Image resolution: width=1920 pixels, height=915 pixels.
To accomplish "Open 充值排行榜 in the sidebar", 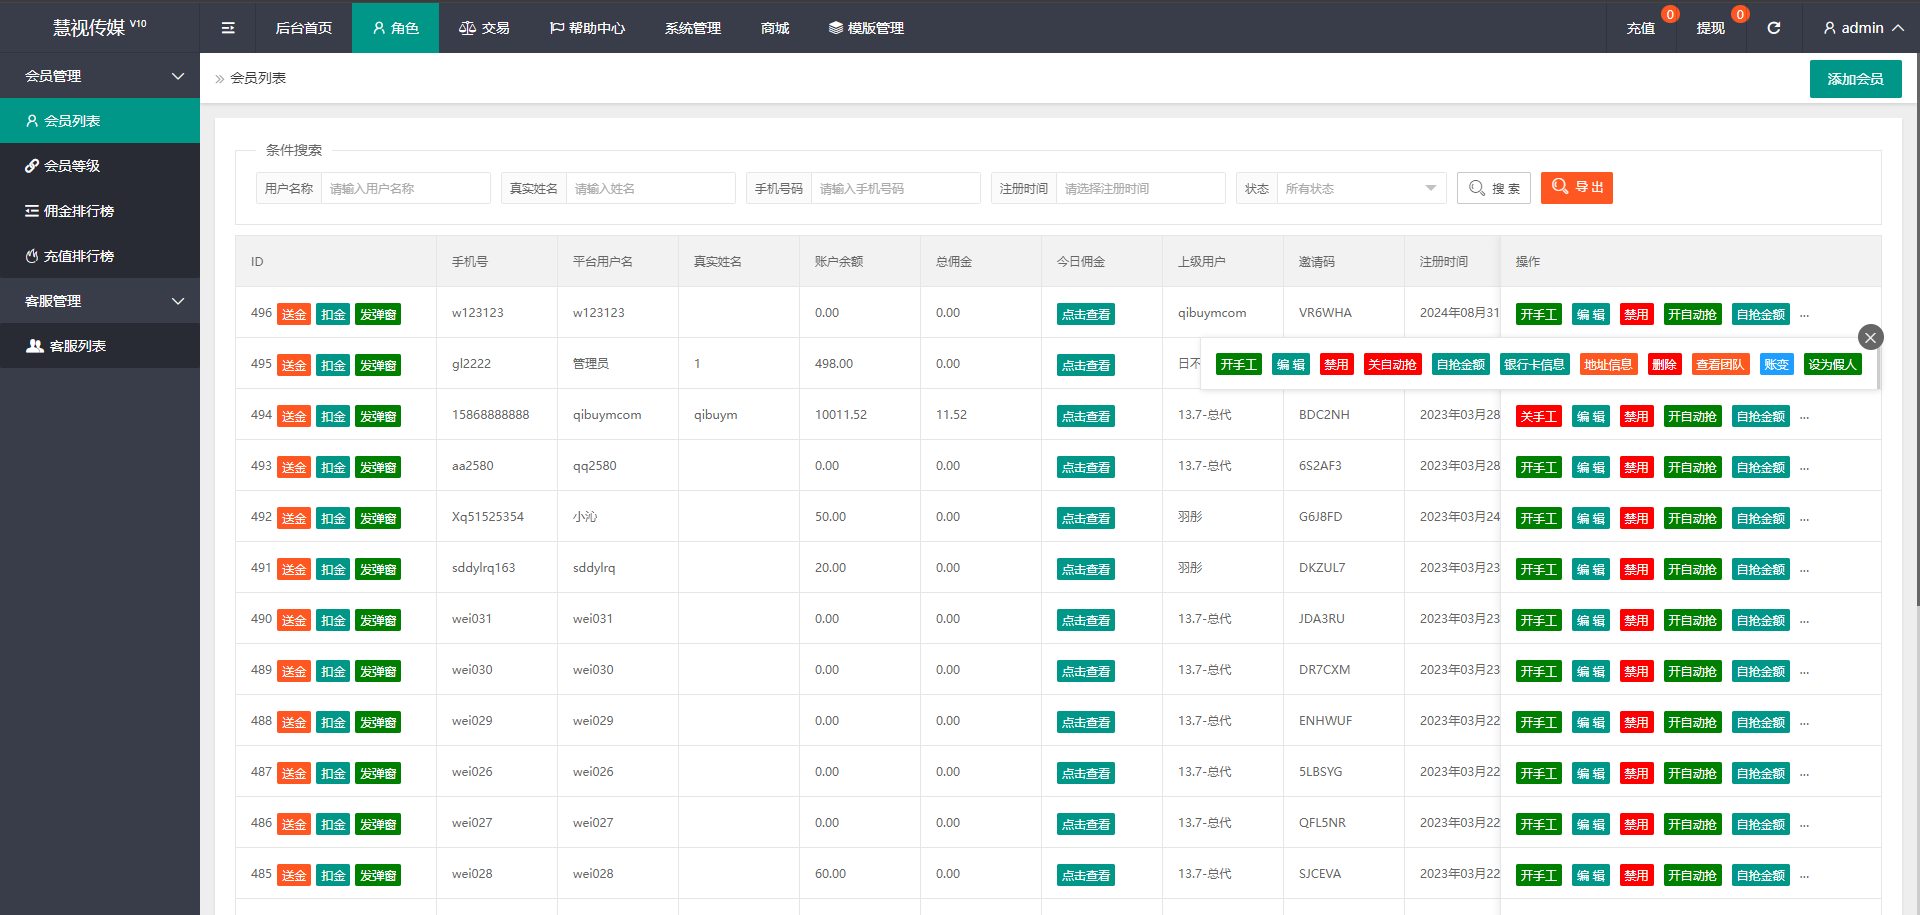I will [x=78, y=256].
